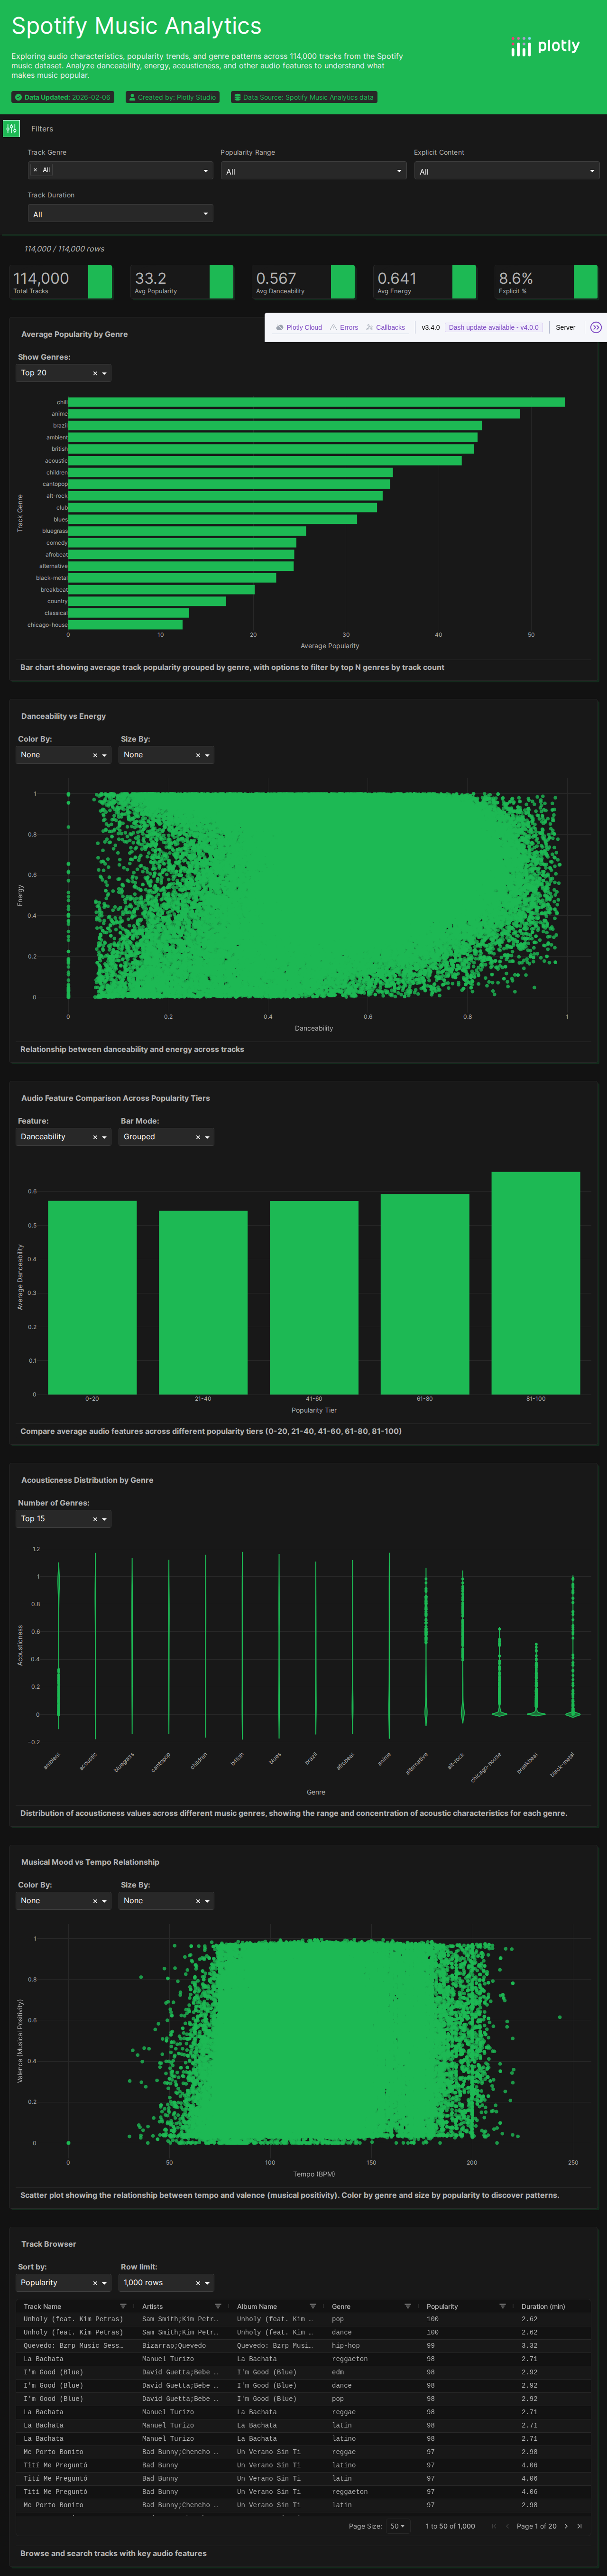Image resolution: width=607 pixels, height=2576 pixels.
Task: Select the chill bar in popularity chart
Action: (316, 402)
